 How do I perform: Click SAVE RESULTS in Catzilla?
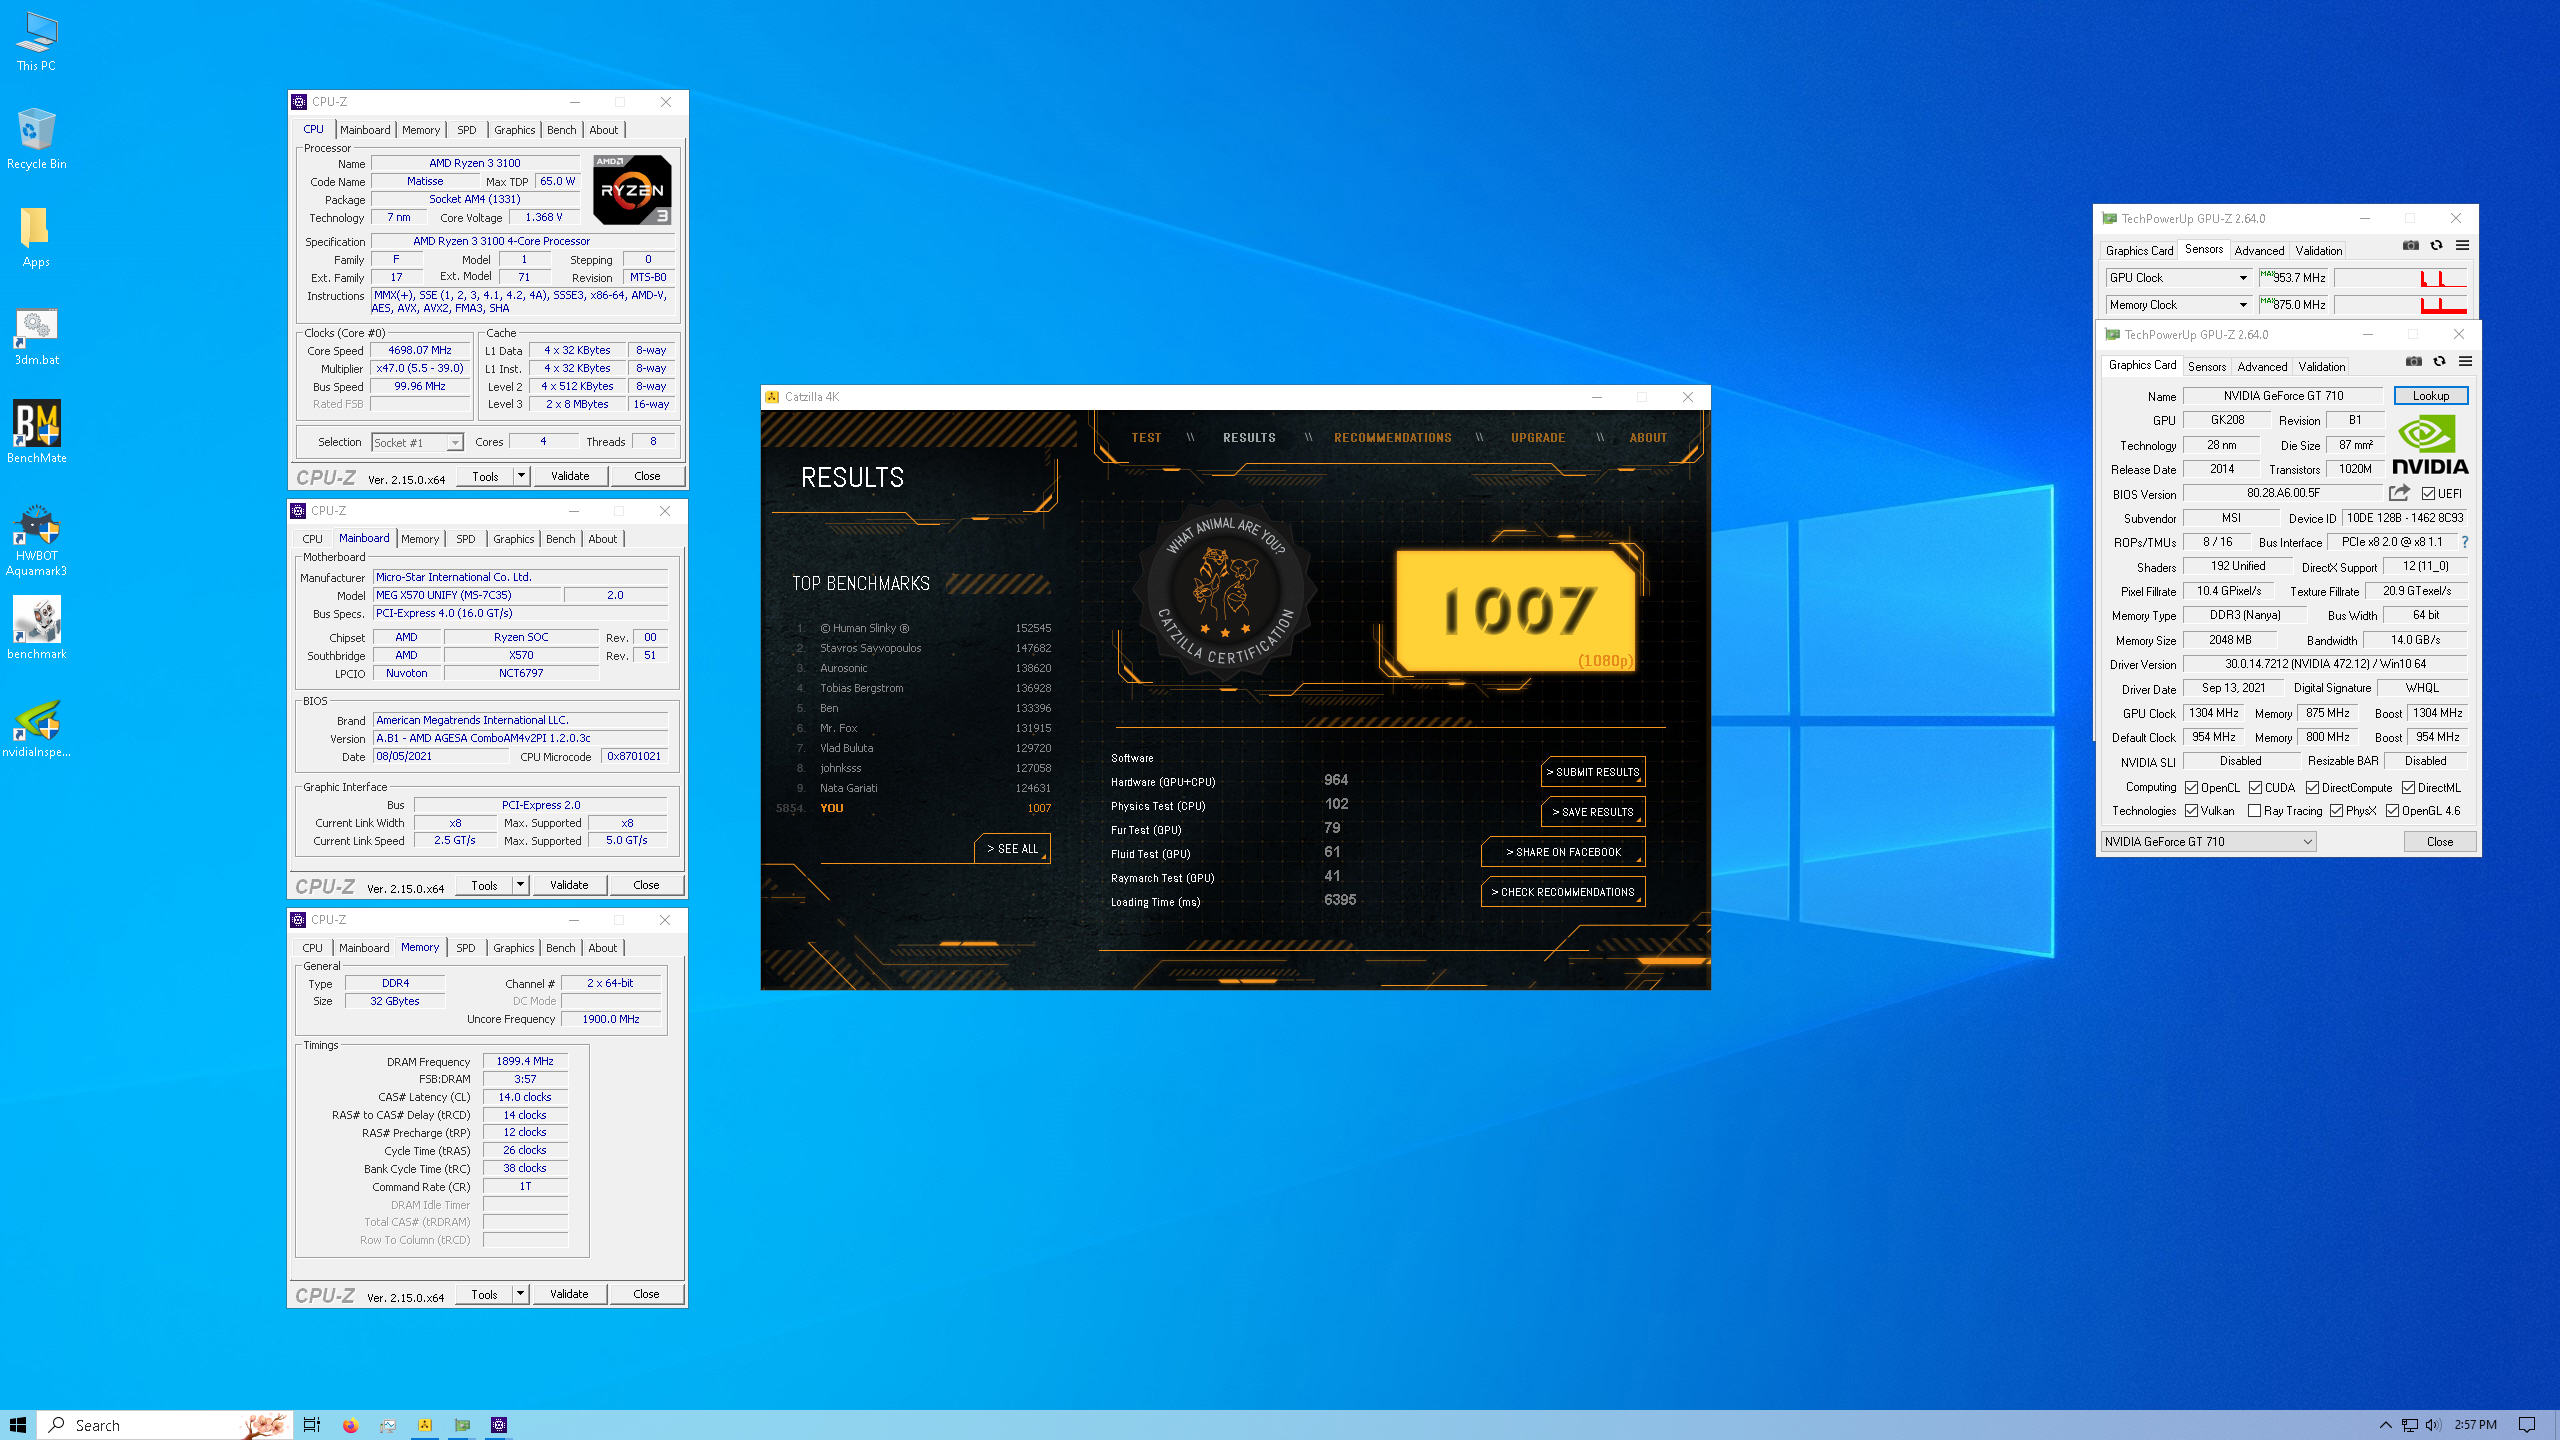pyautogui.click(x=1593, y=812)
